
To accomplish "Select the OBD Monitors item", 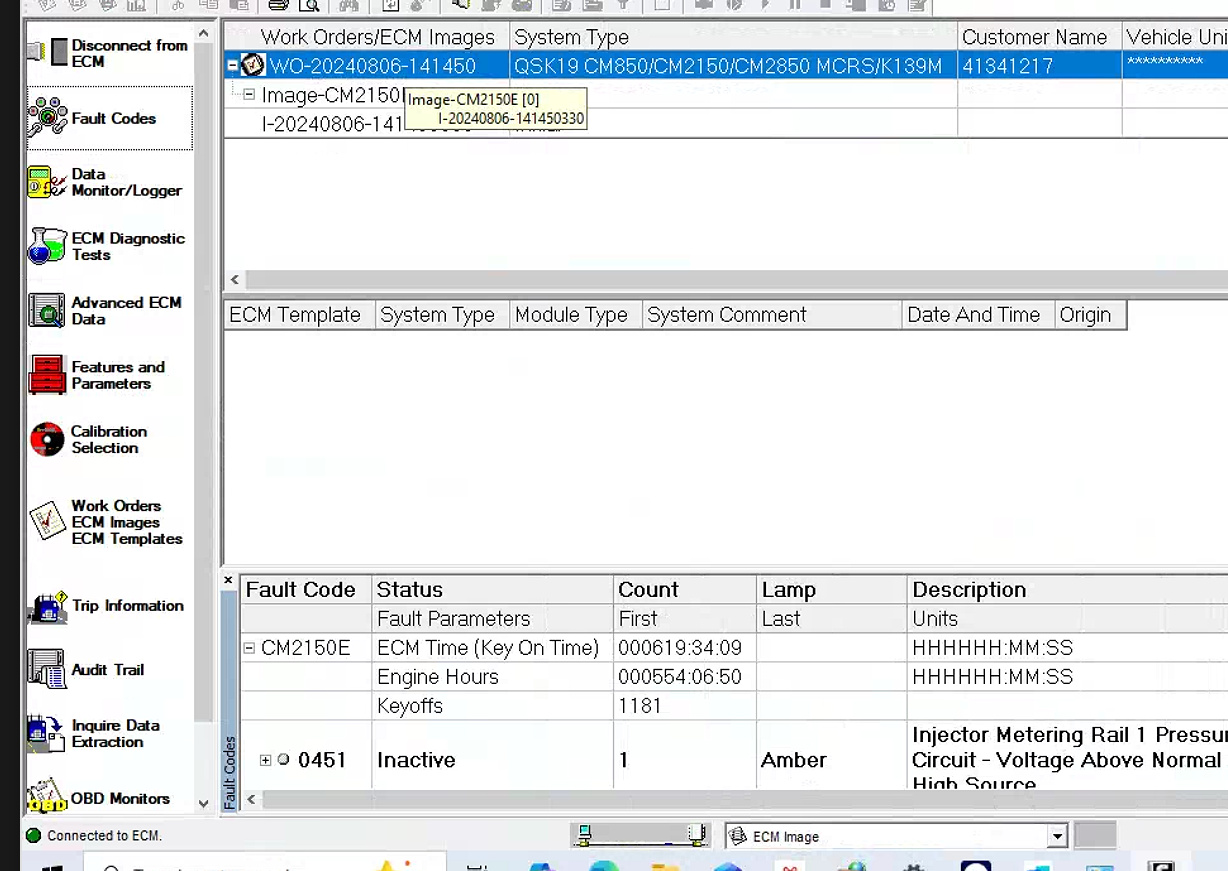I will click(47, 798).
